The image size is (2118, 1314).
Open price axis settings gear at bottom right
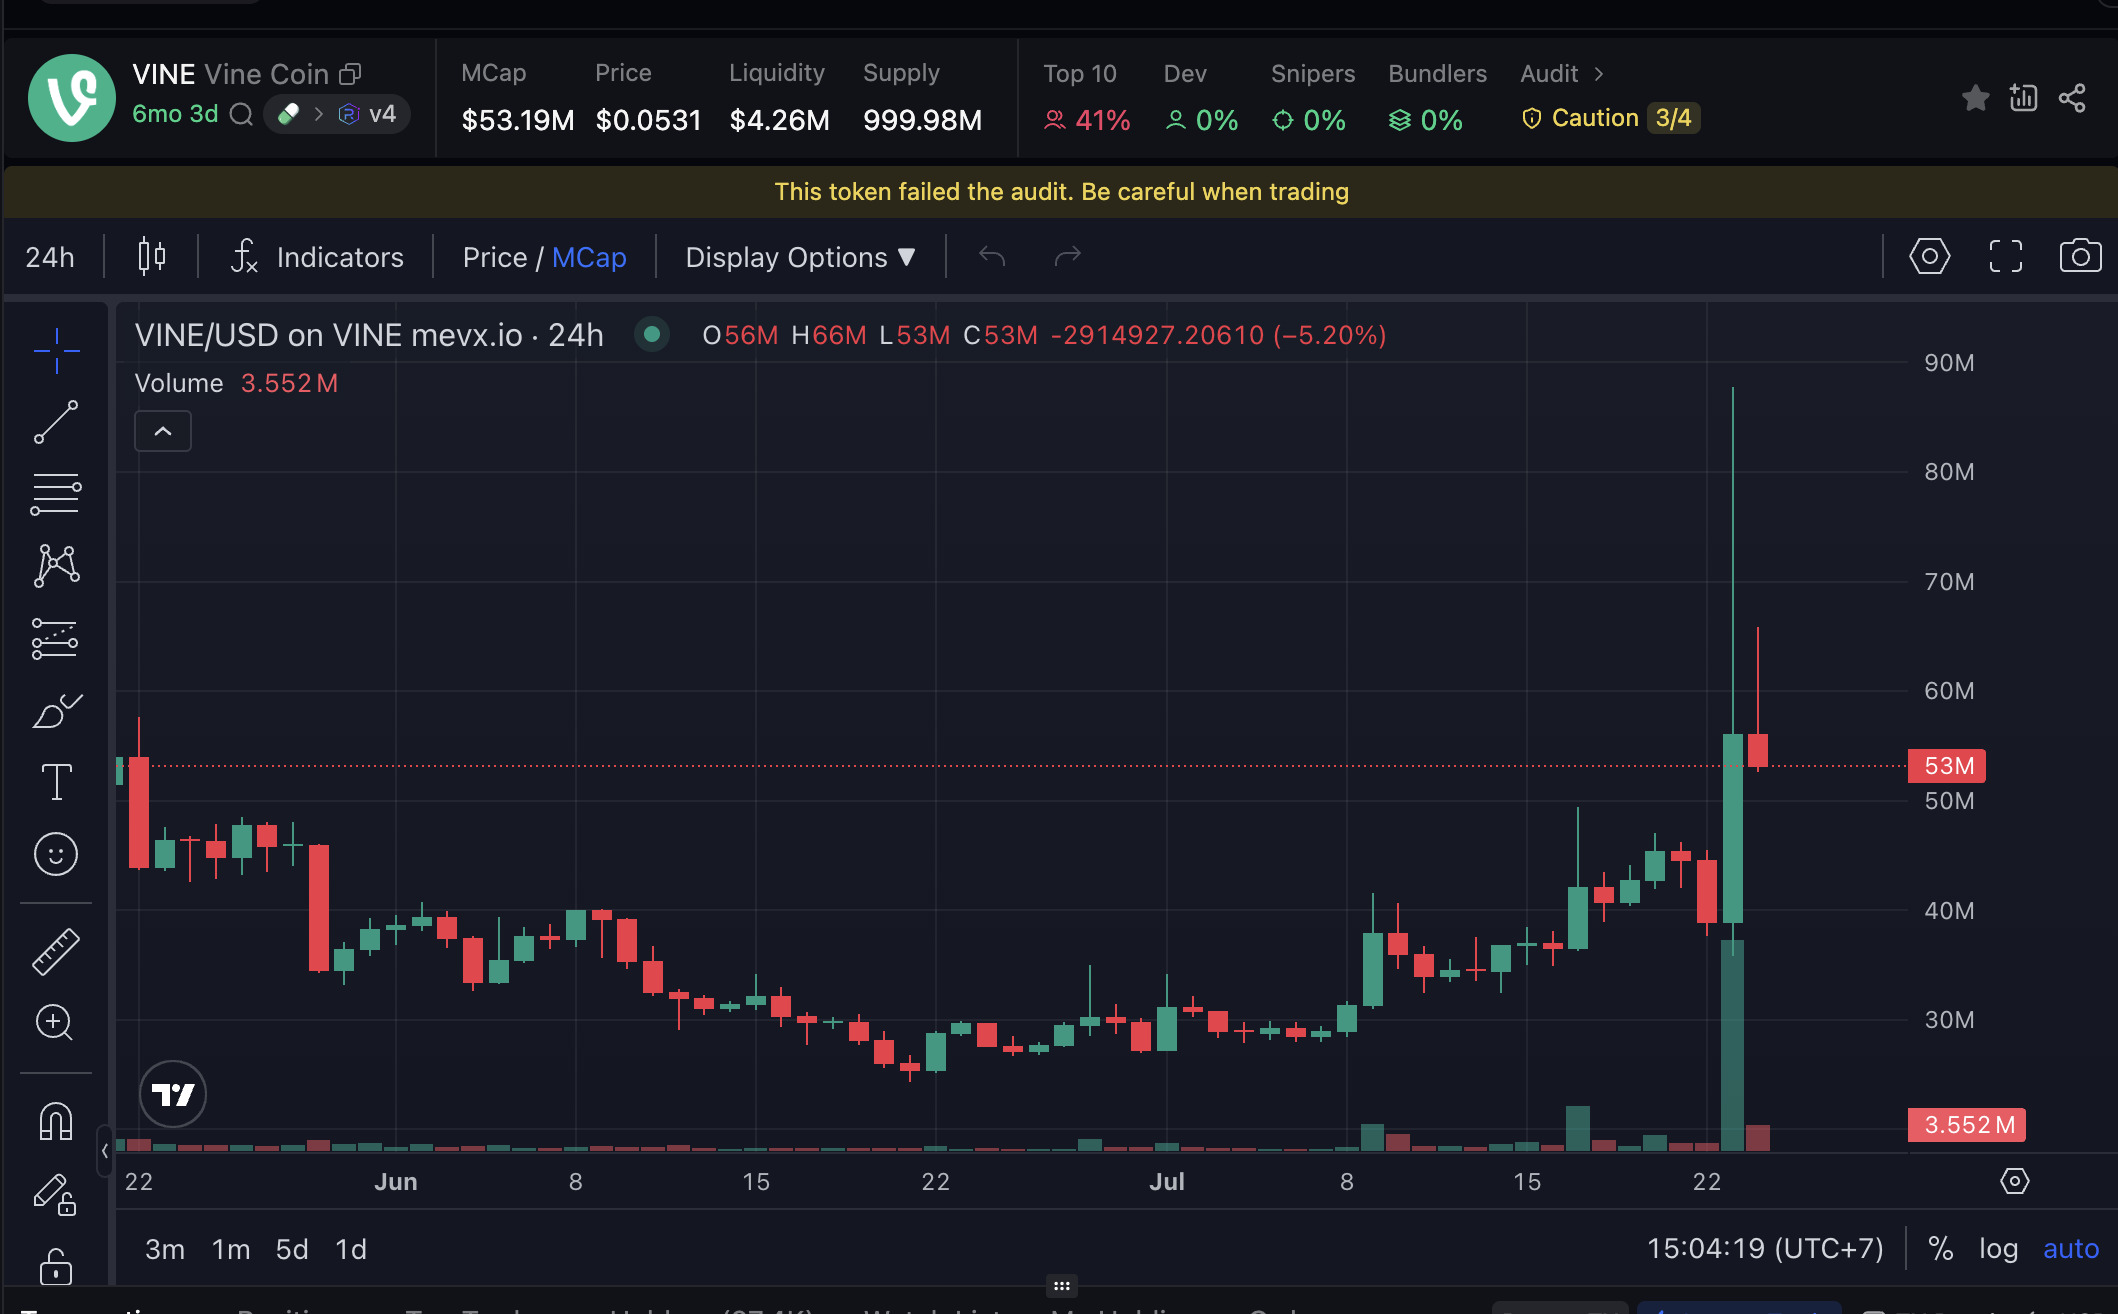[x=2014, y=1181]
